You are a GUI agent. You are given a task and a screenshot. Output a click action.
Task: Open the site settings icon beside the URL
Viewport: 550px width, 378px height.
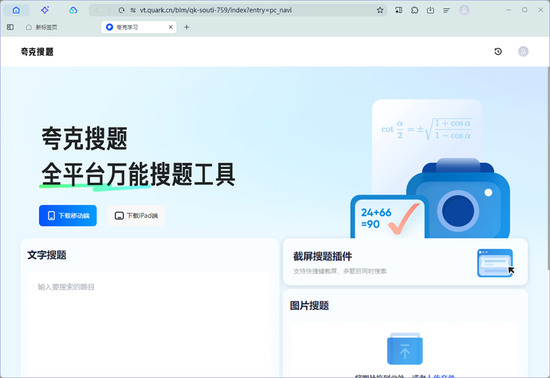(x=133, y=10)
